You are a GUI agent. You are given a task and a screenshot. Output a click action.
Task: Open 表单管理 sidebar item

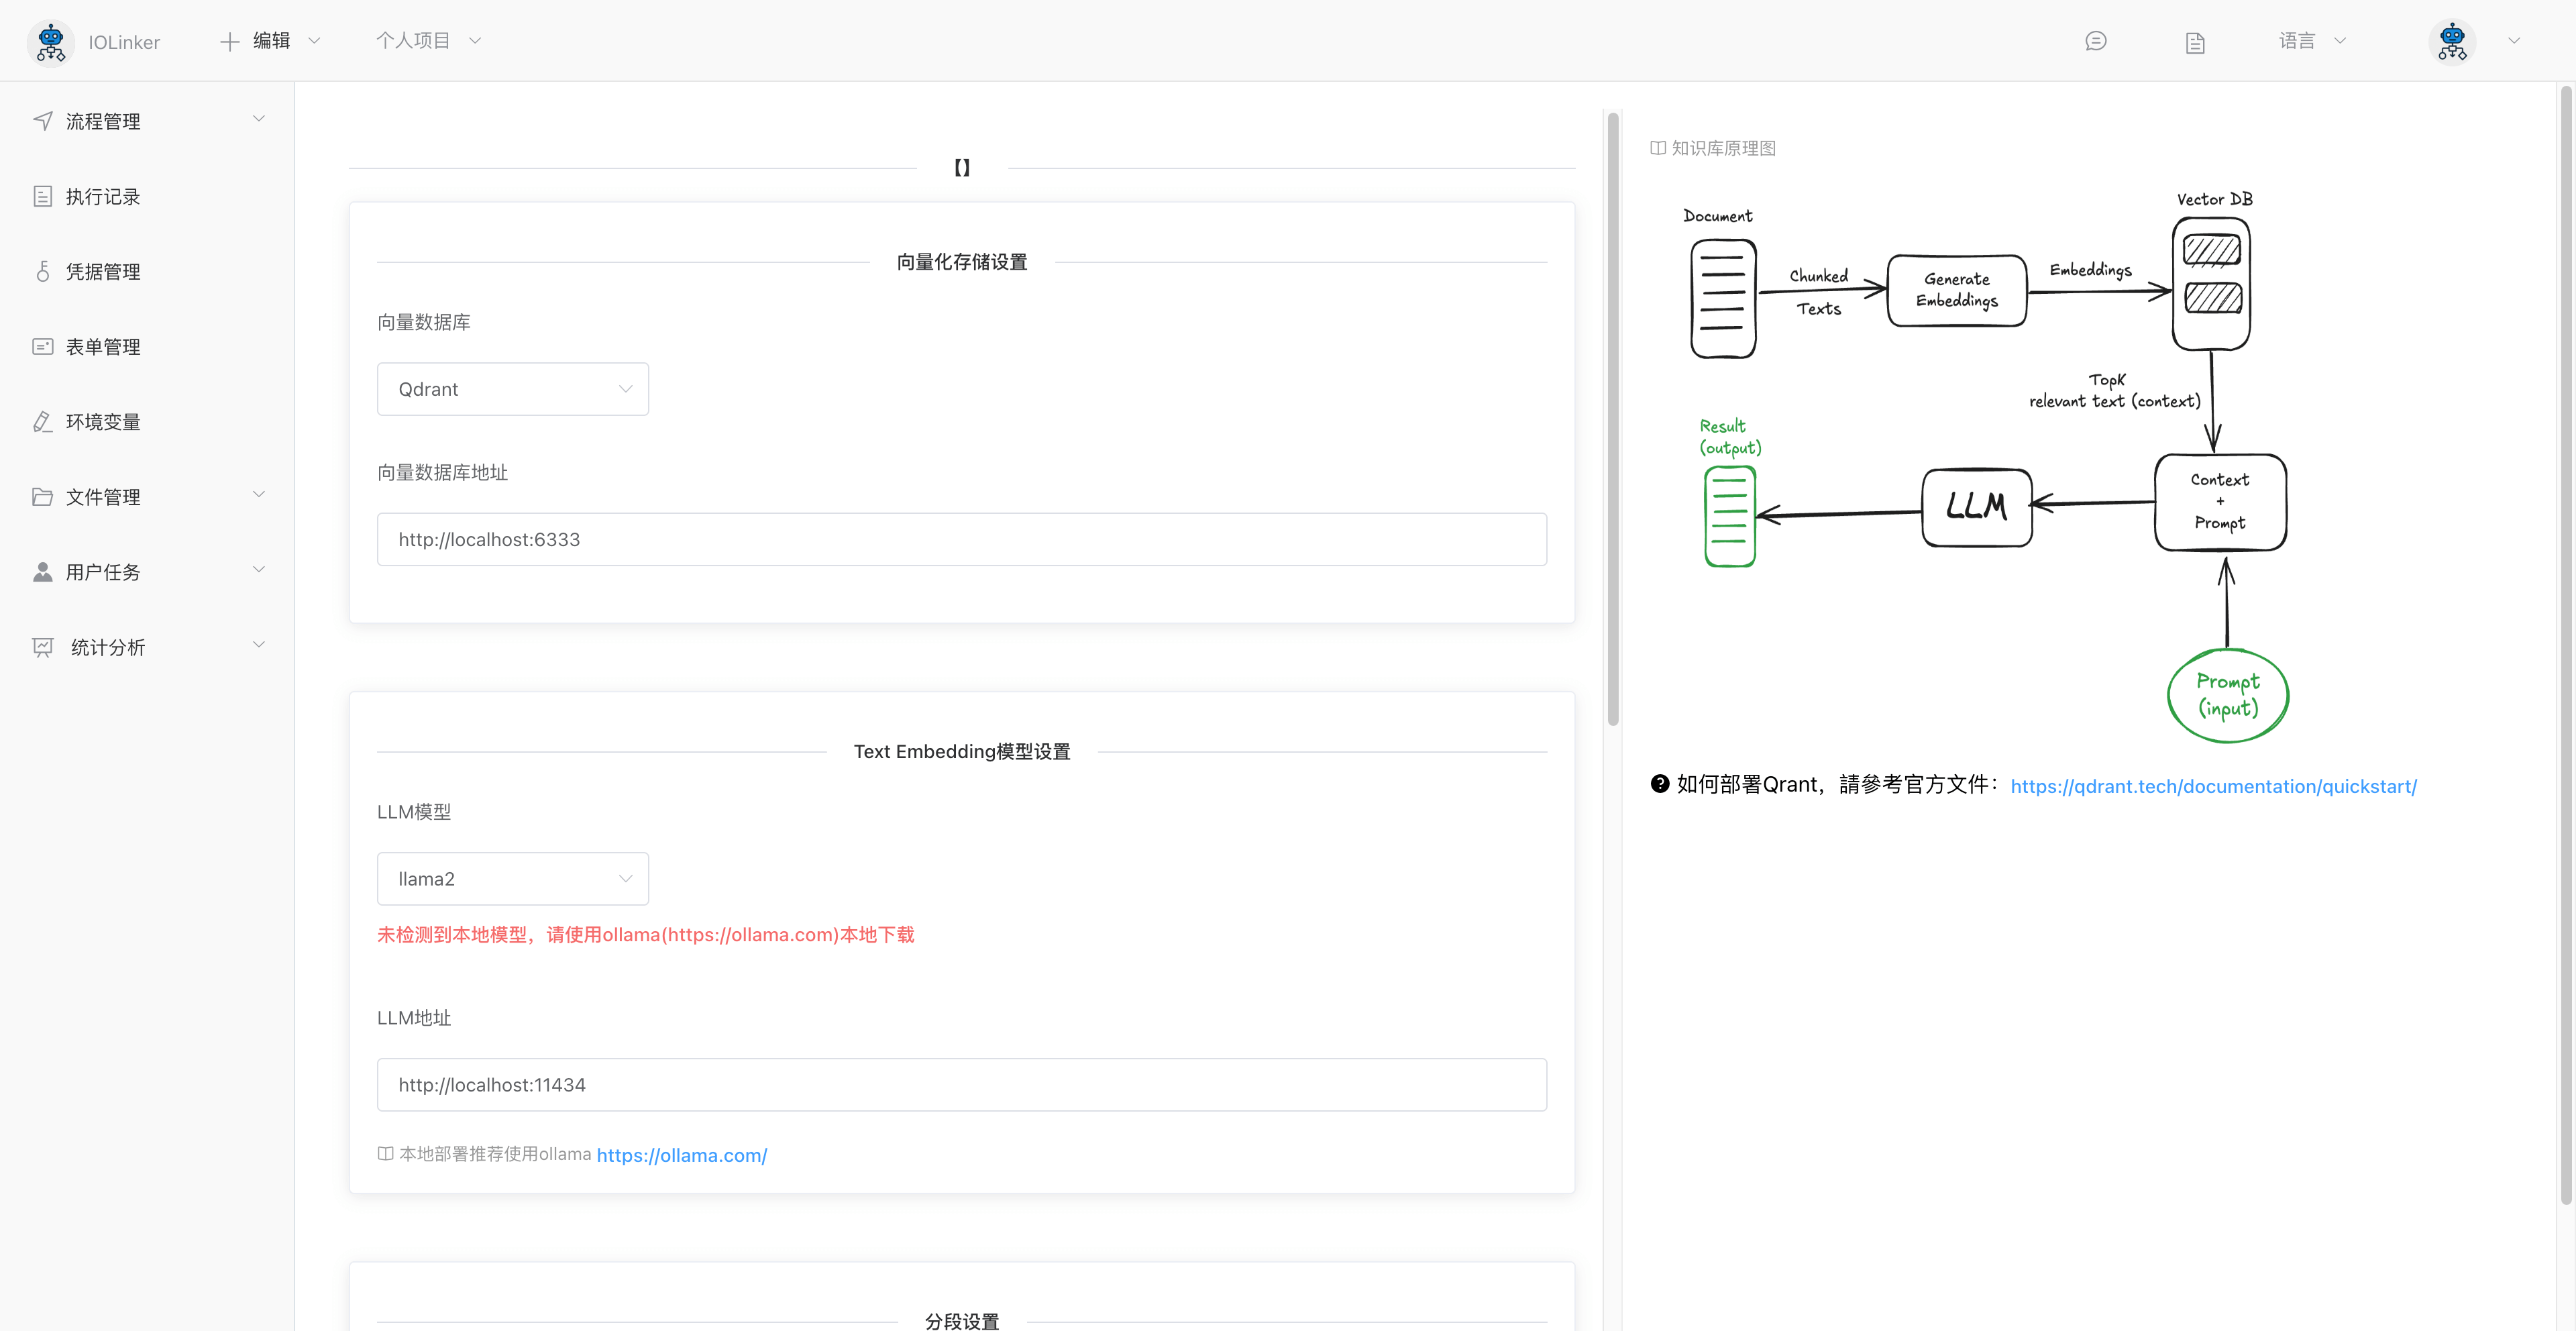pos(102,347)
